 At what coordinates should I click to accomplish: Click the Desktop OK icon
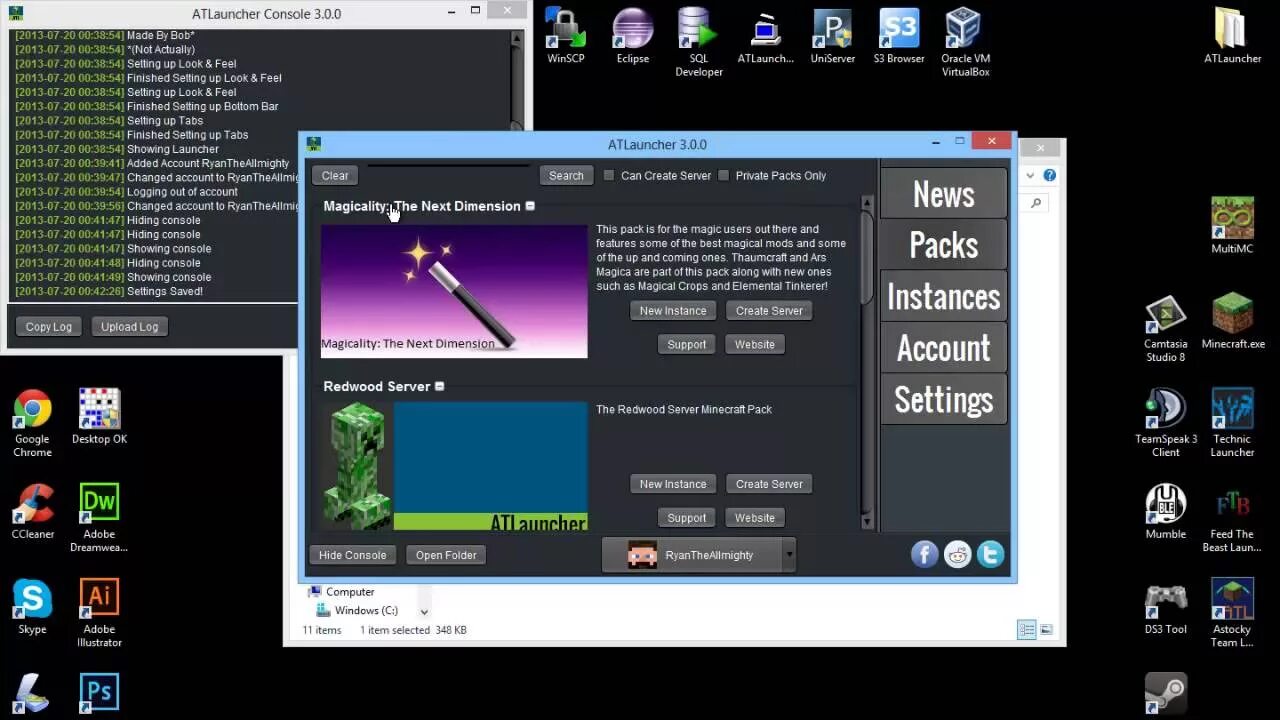tap(99, 417)
